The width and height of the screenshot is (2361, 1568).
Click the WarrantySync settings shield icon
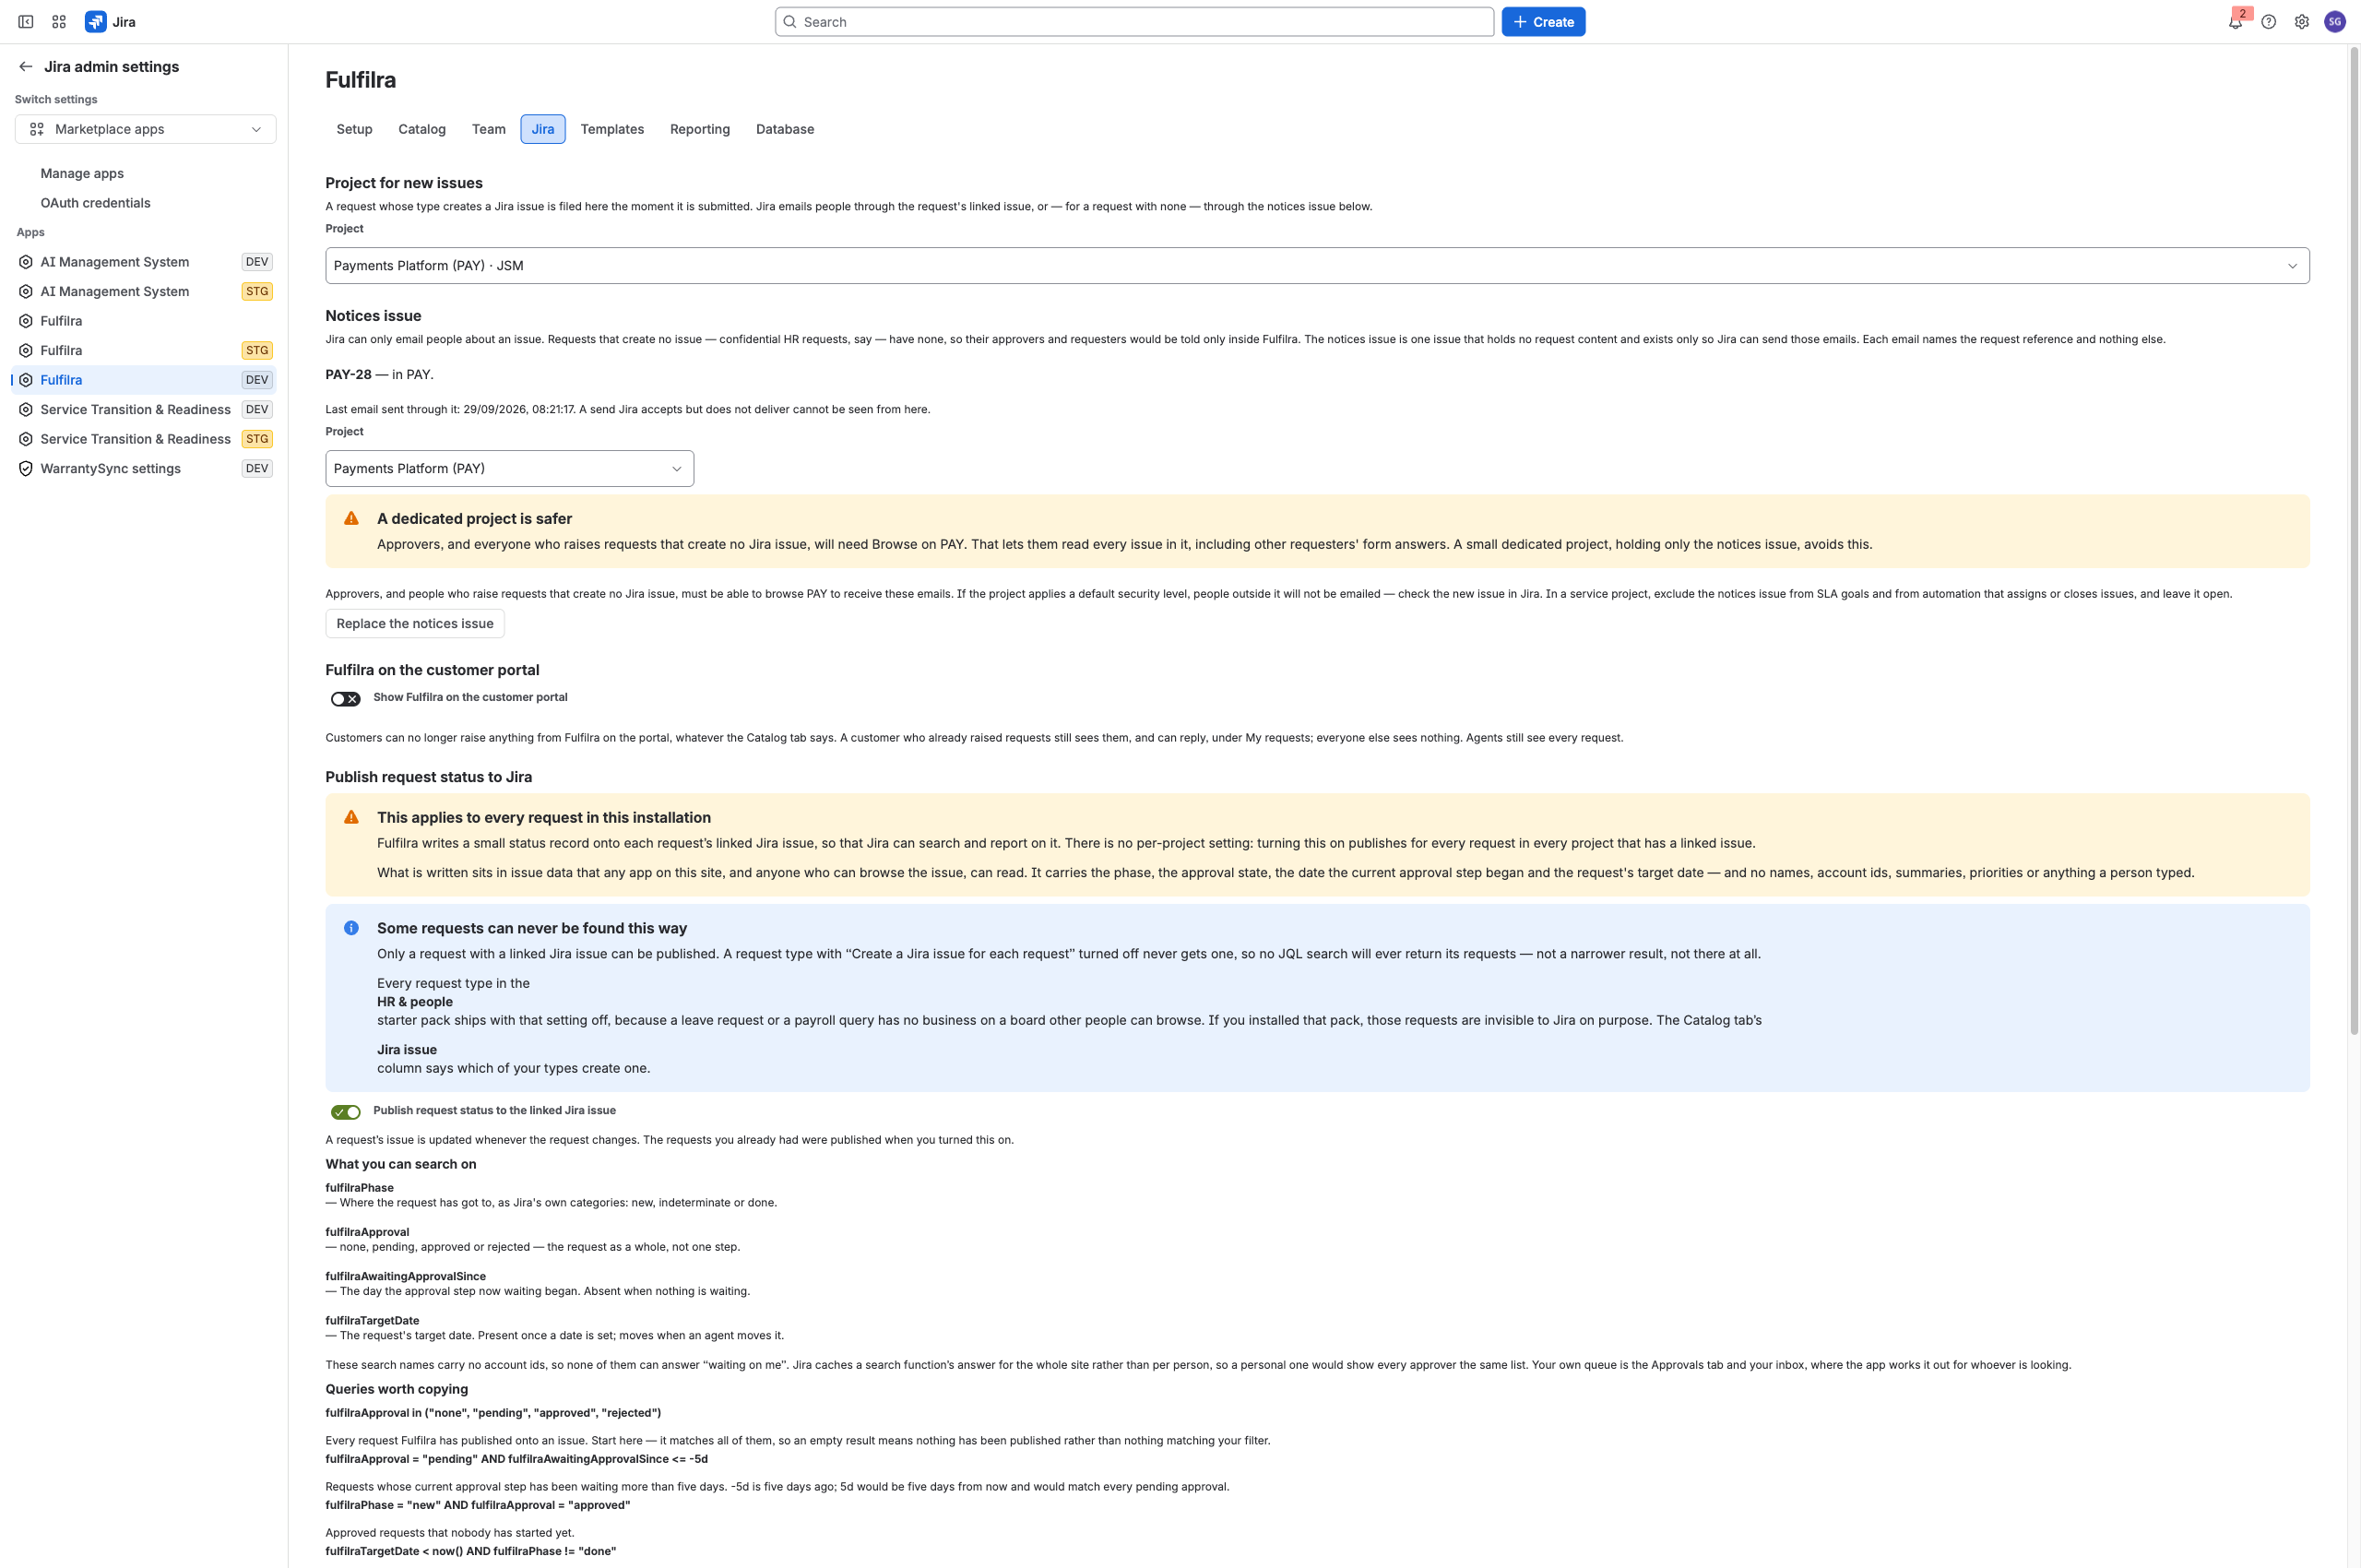pyautogui.click(x=26, y=469)
